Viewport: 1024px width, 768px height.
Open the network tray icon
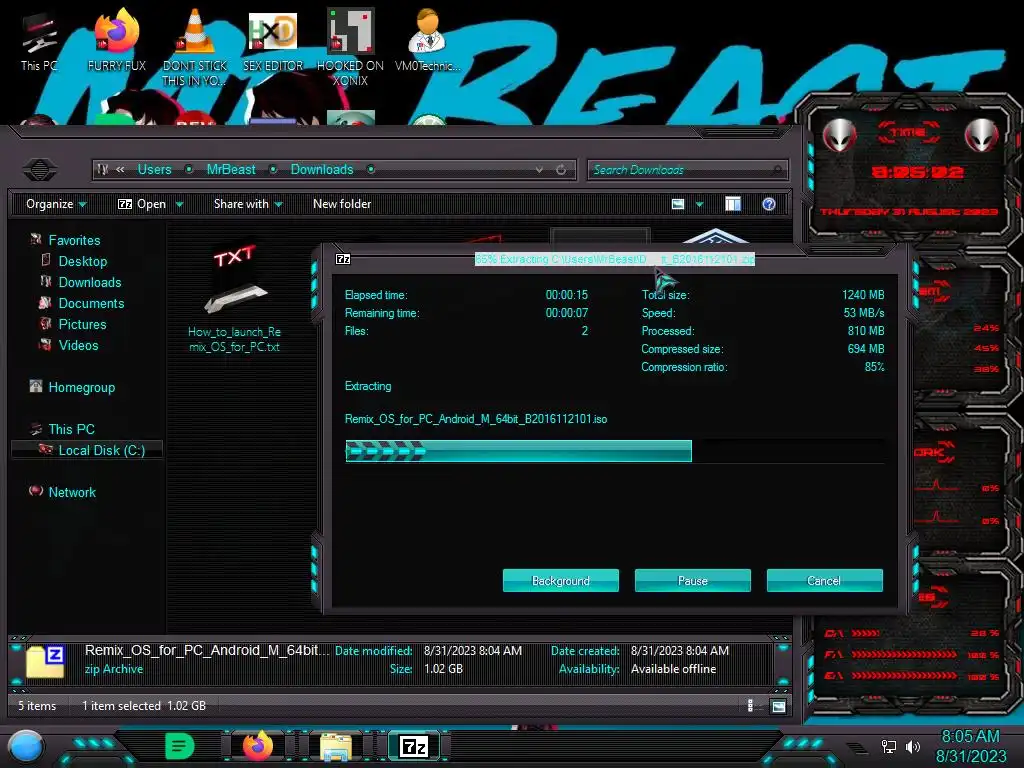point(888,746)
